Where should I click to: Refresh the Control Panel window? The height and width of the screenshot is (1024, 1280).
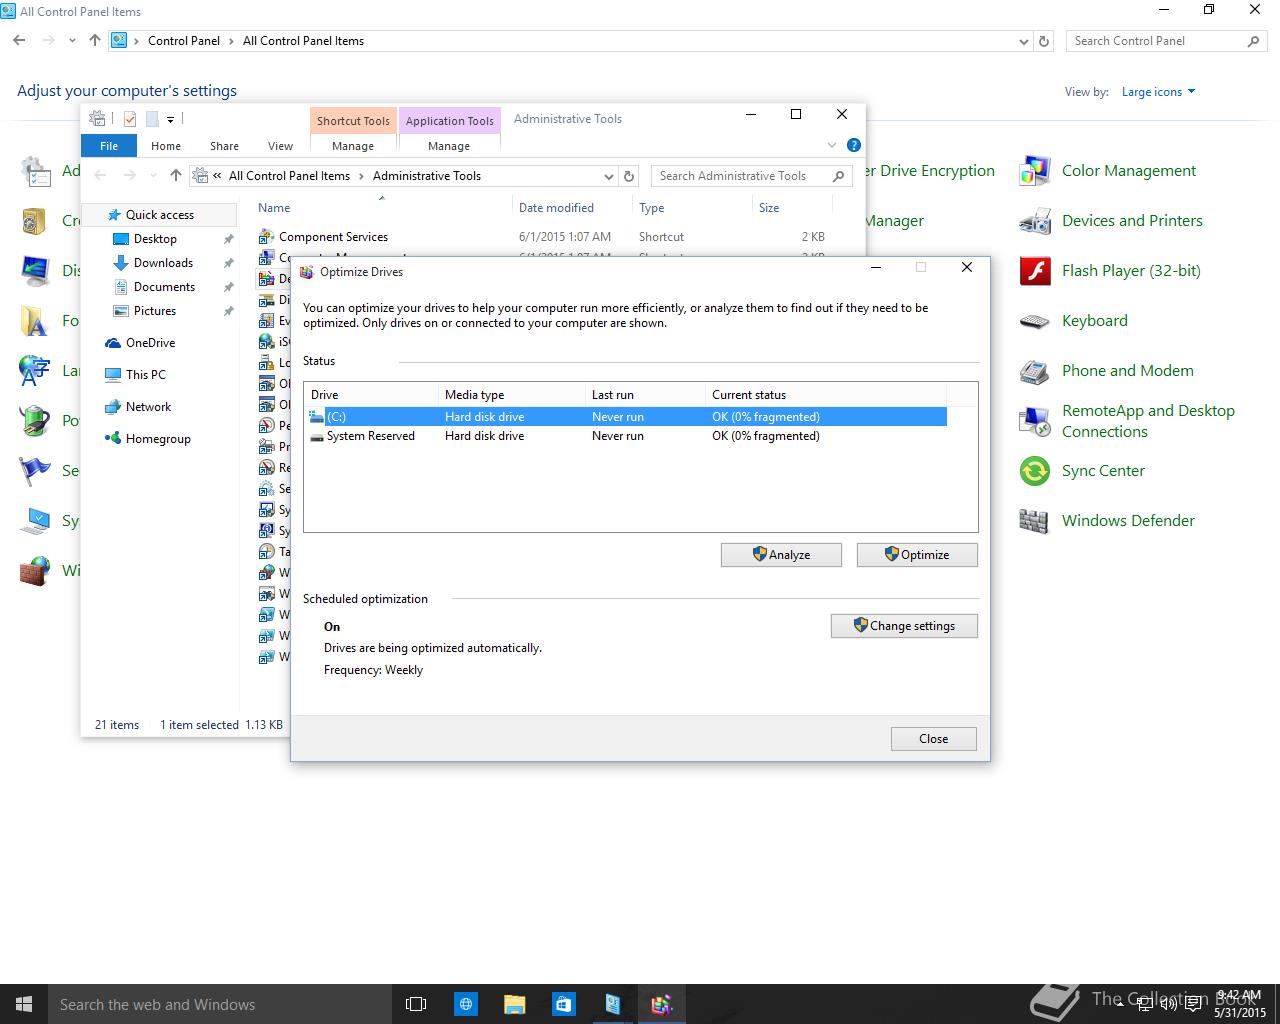1044,41
